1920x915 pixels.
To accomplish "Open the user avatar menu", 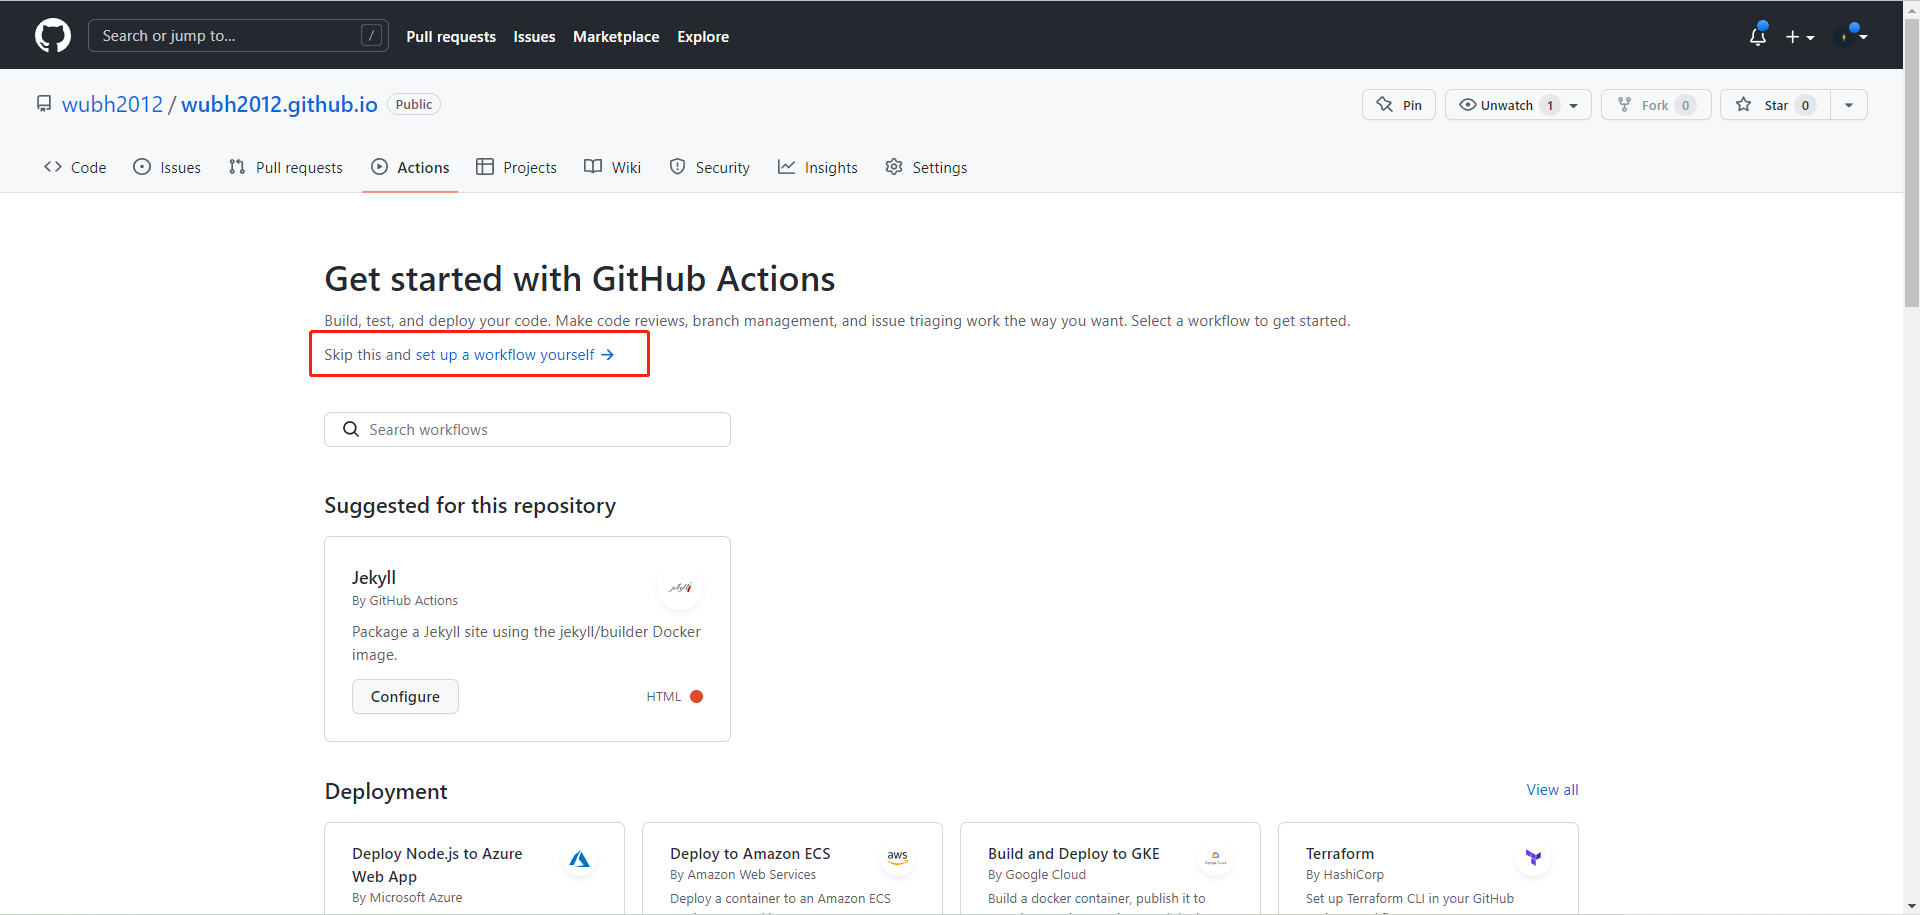I will (1851, 36).
